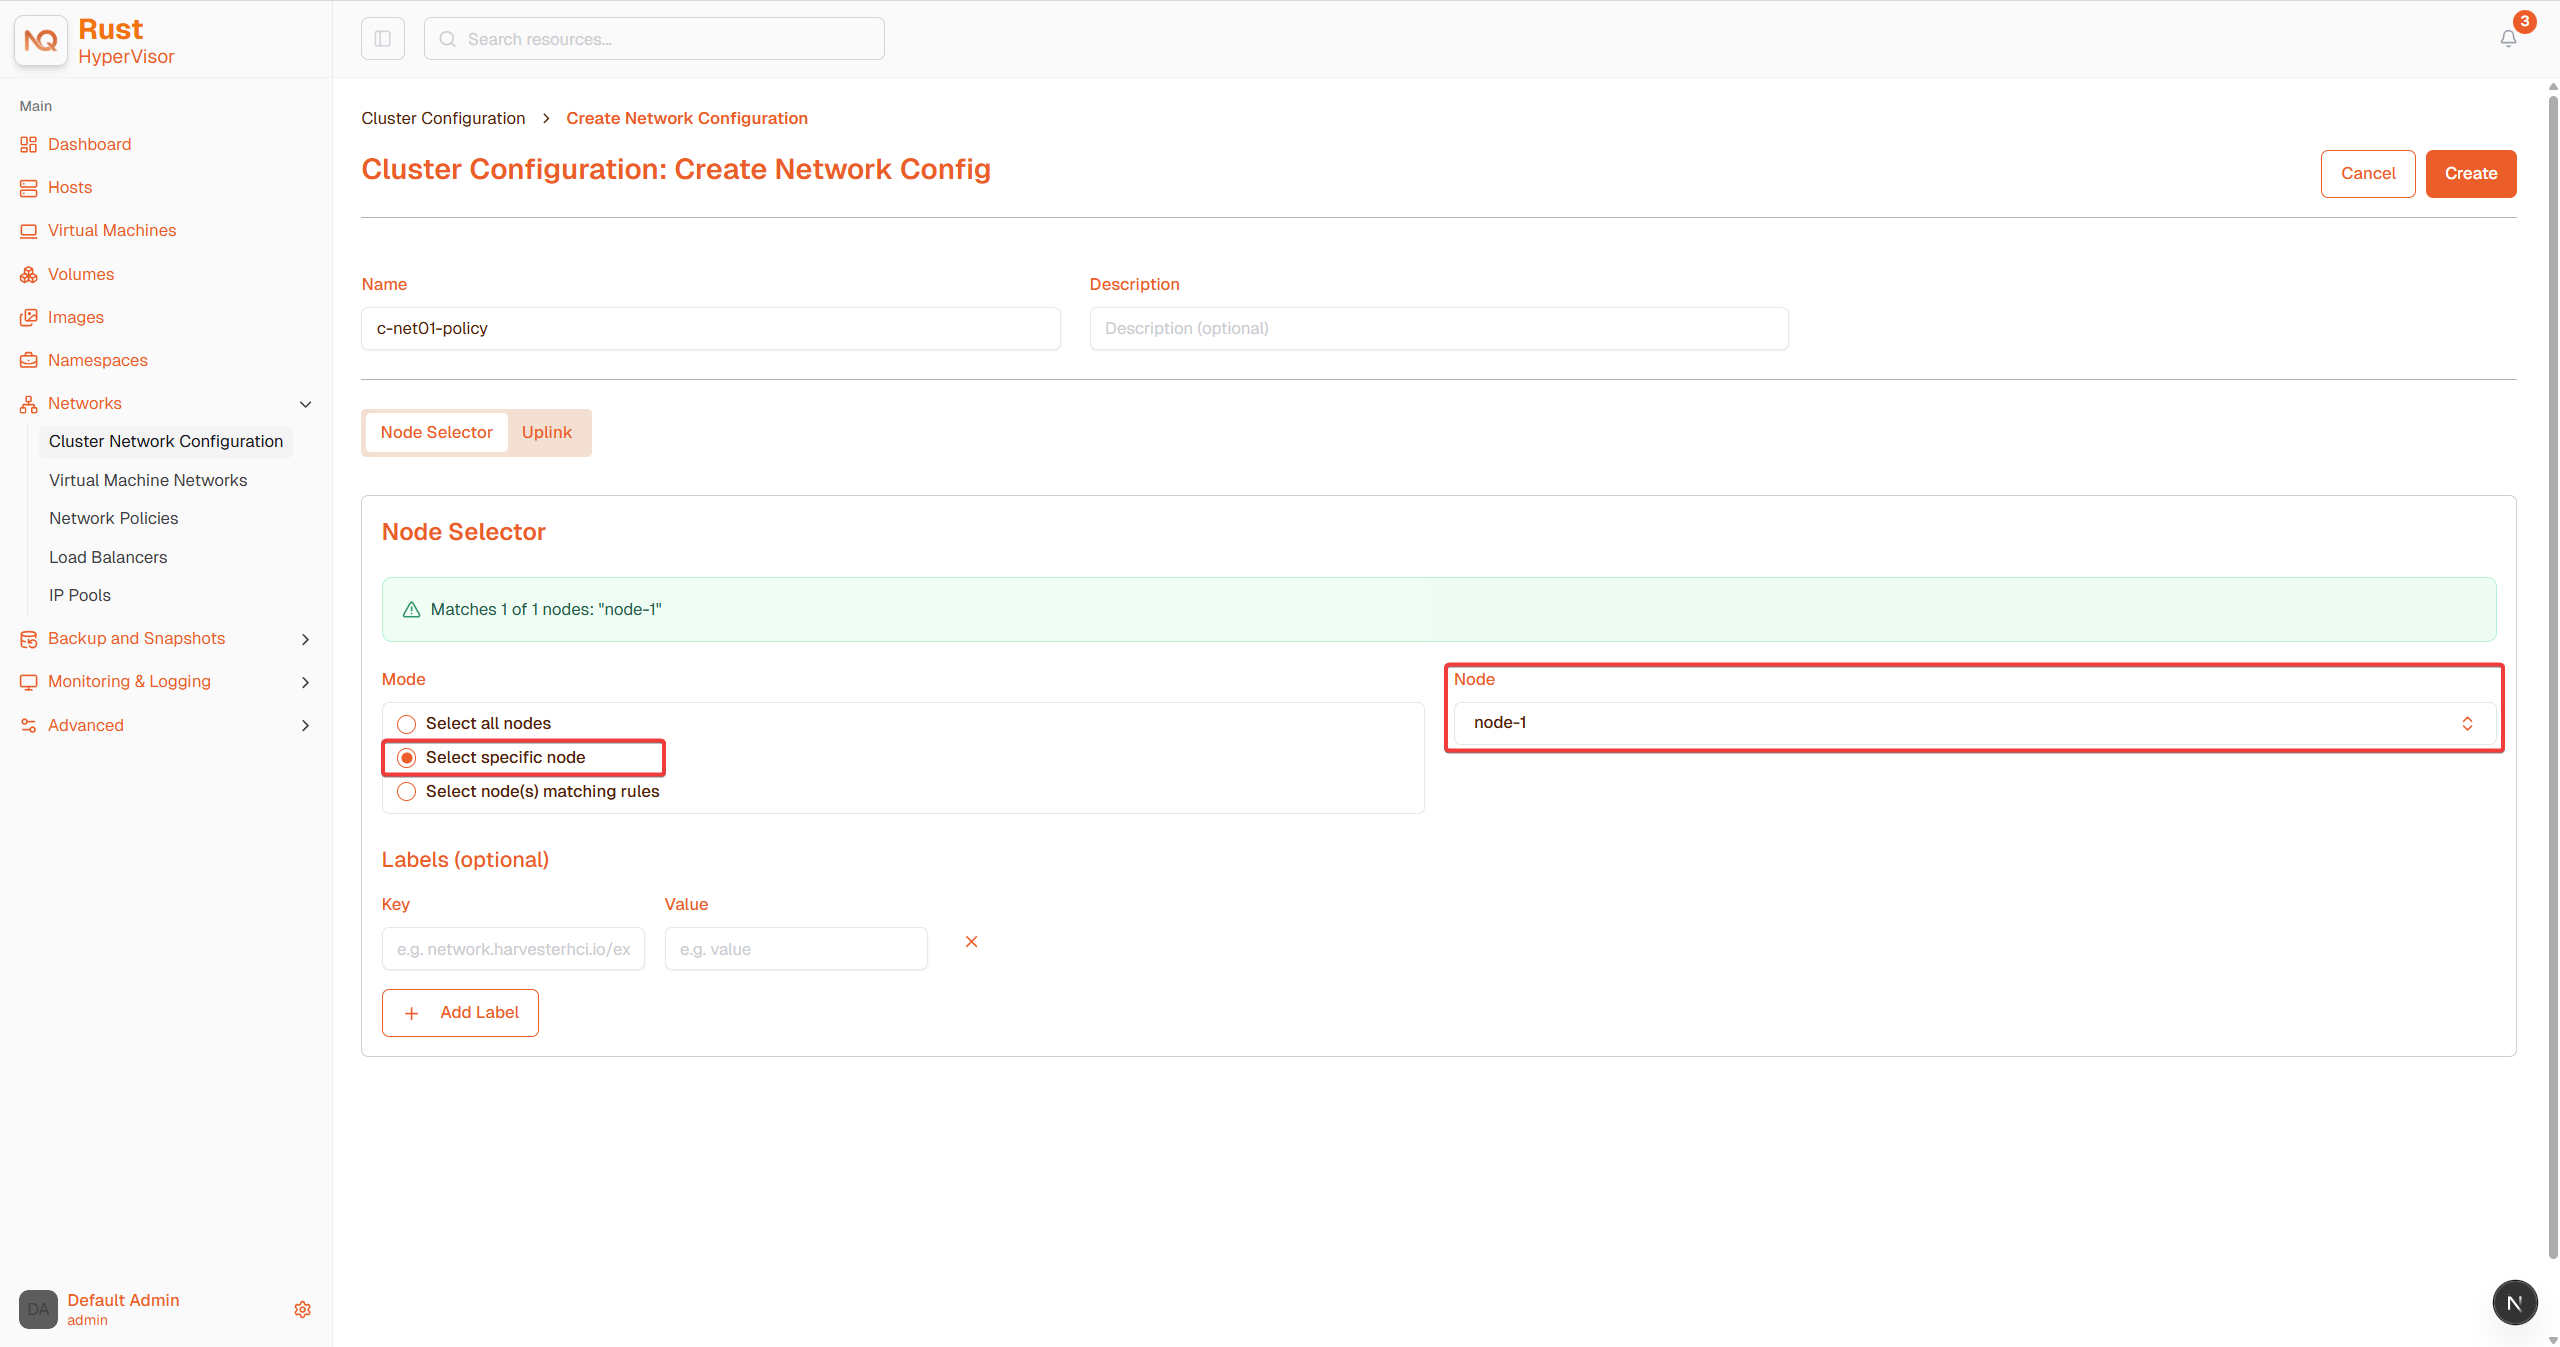Click the Namespaces briefcase icon
The image size is (2560, 1347).
(x=28, y=360)
